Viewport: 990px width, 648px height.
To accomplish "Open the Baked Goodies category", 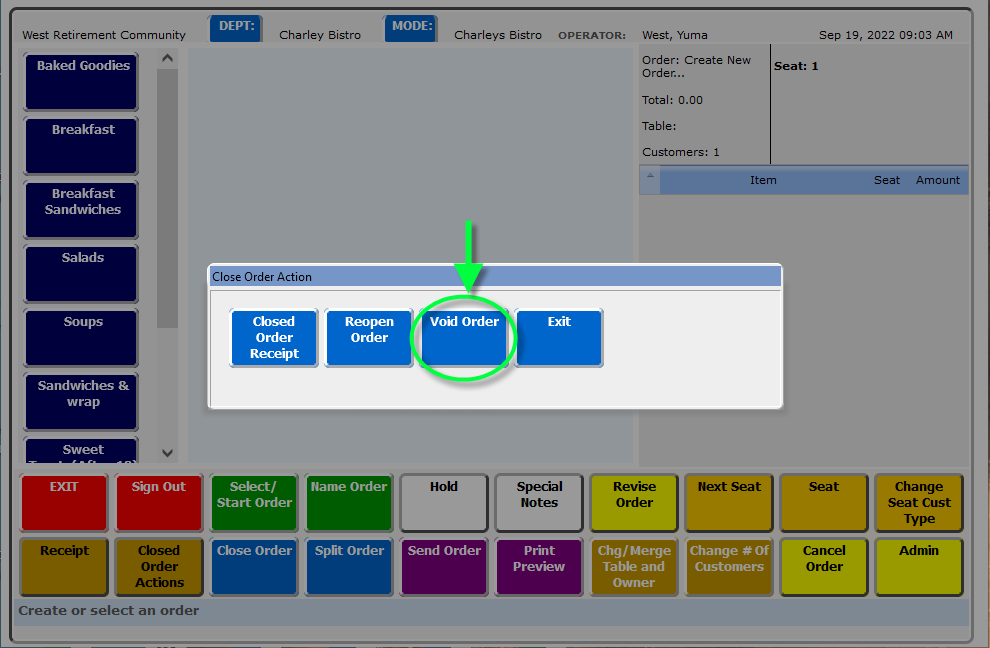I will (82, 82).
